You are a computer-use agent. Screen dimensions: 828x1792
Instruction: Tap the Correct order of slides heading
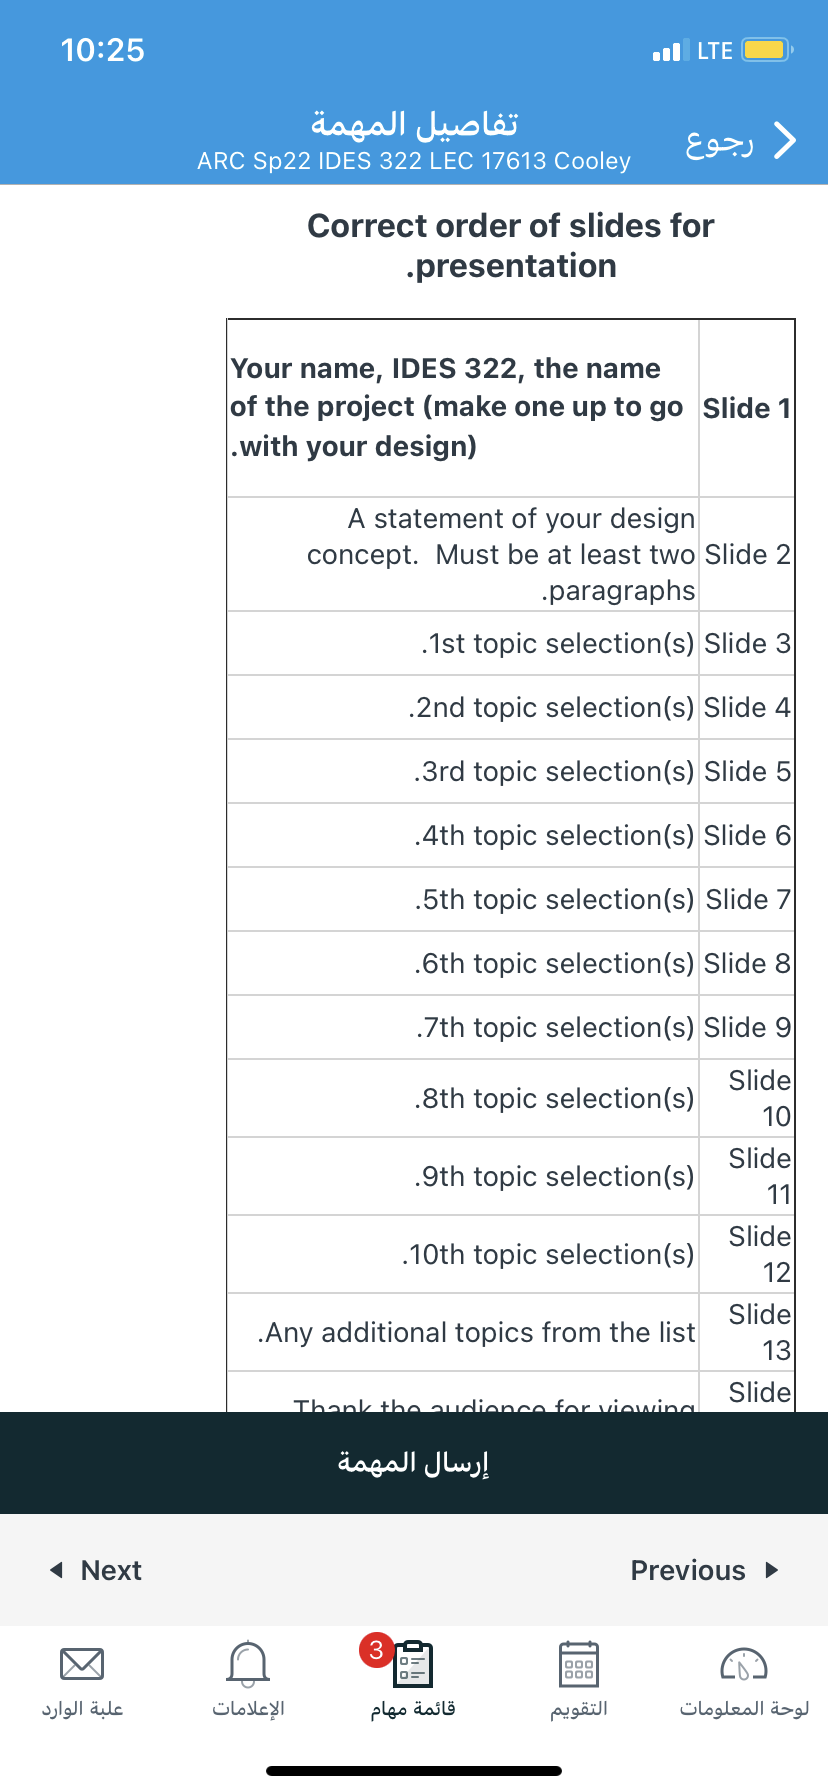511,246
